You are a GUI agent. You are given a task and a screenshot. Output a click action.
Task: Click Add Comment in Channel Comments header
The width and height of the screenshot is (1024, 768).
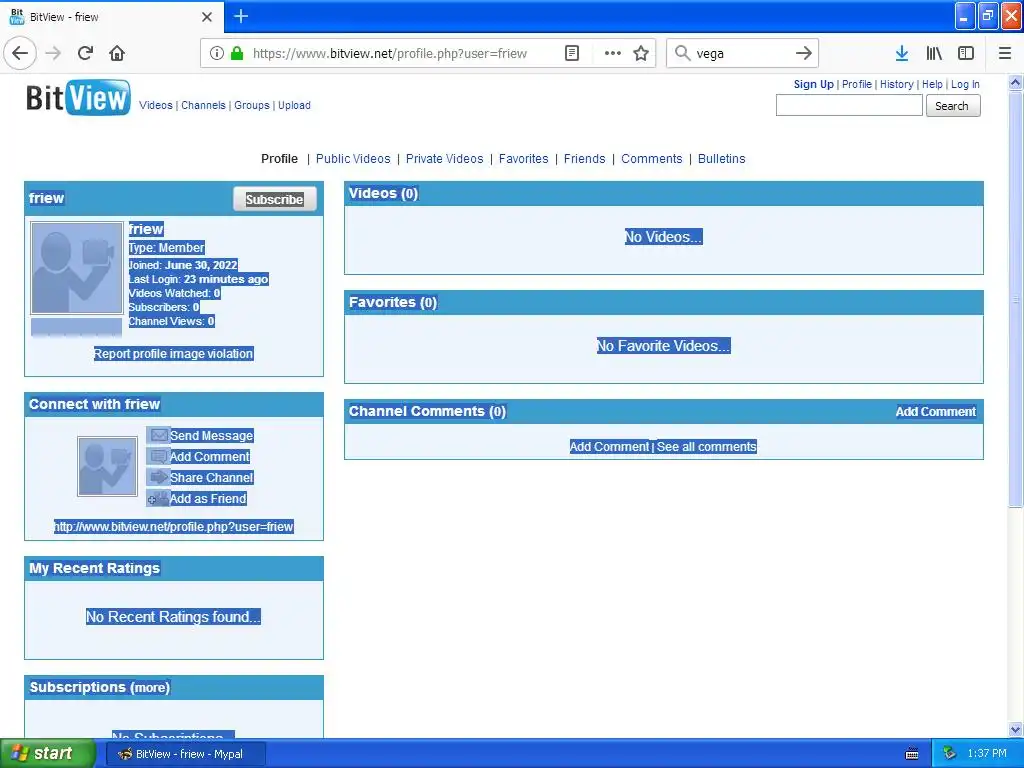(935, 411)
